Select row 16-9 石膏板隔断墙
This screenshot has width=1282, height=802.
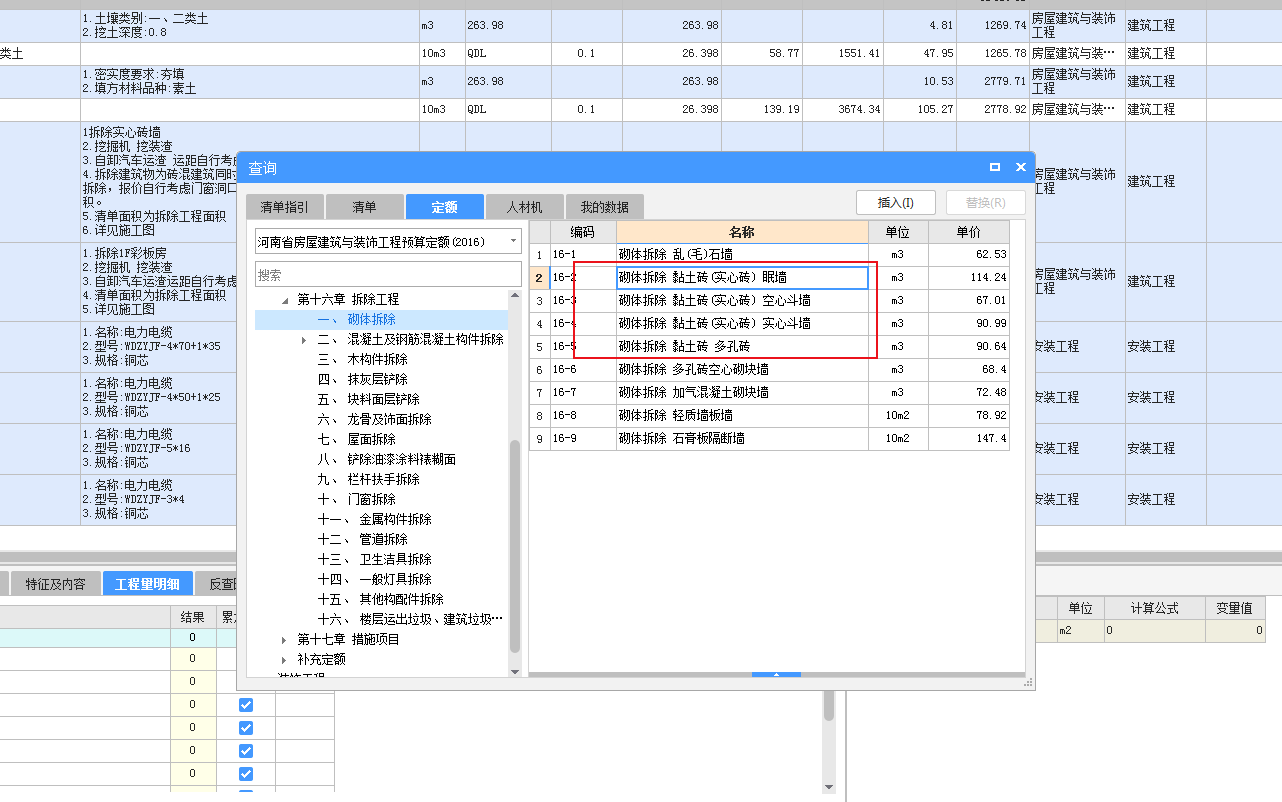pyautogui.click(x=769, y=438)
